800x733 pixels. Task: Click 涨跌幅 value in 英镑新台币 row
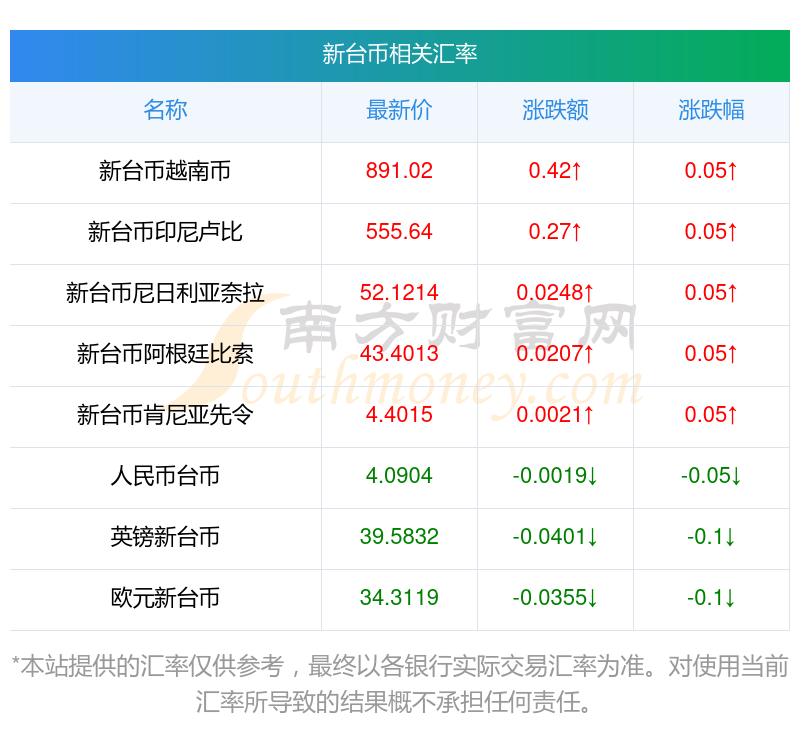tap(711, 537)
